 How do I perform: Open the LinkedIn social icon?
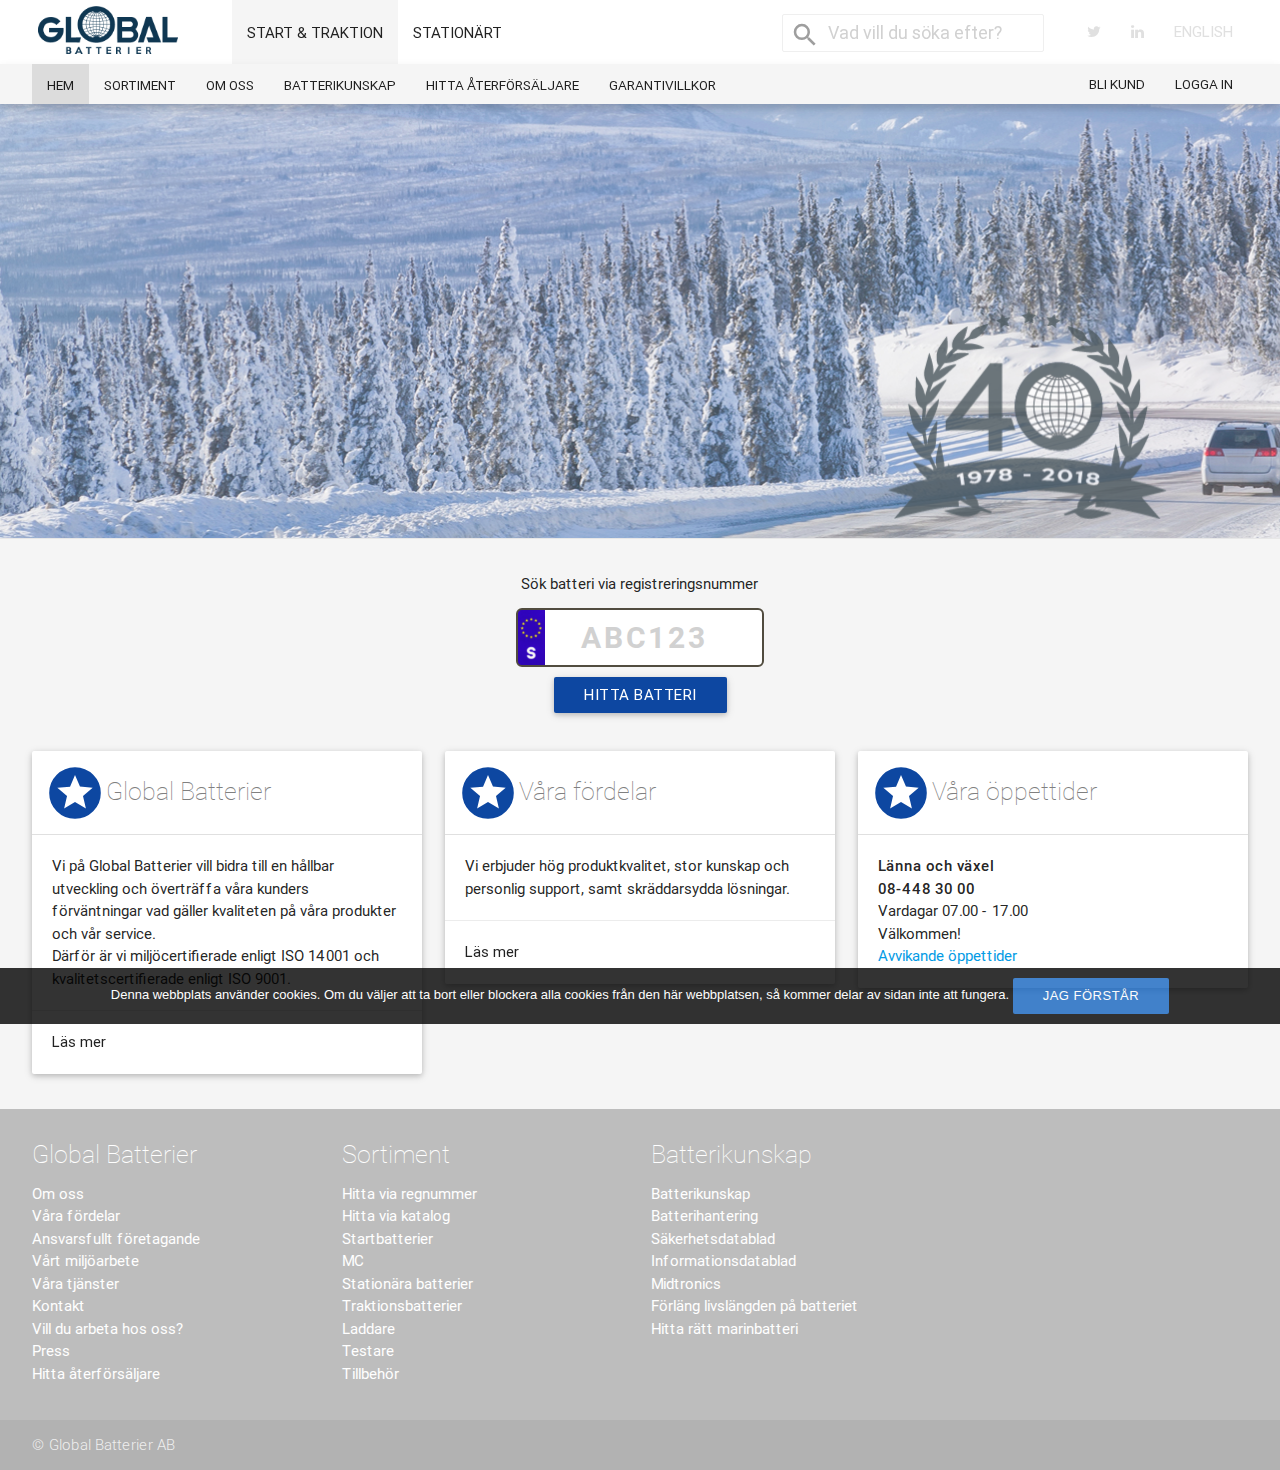(1137, 32)
